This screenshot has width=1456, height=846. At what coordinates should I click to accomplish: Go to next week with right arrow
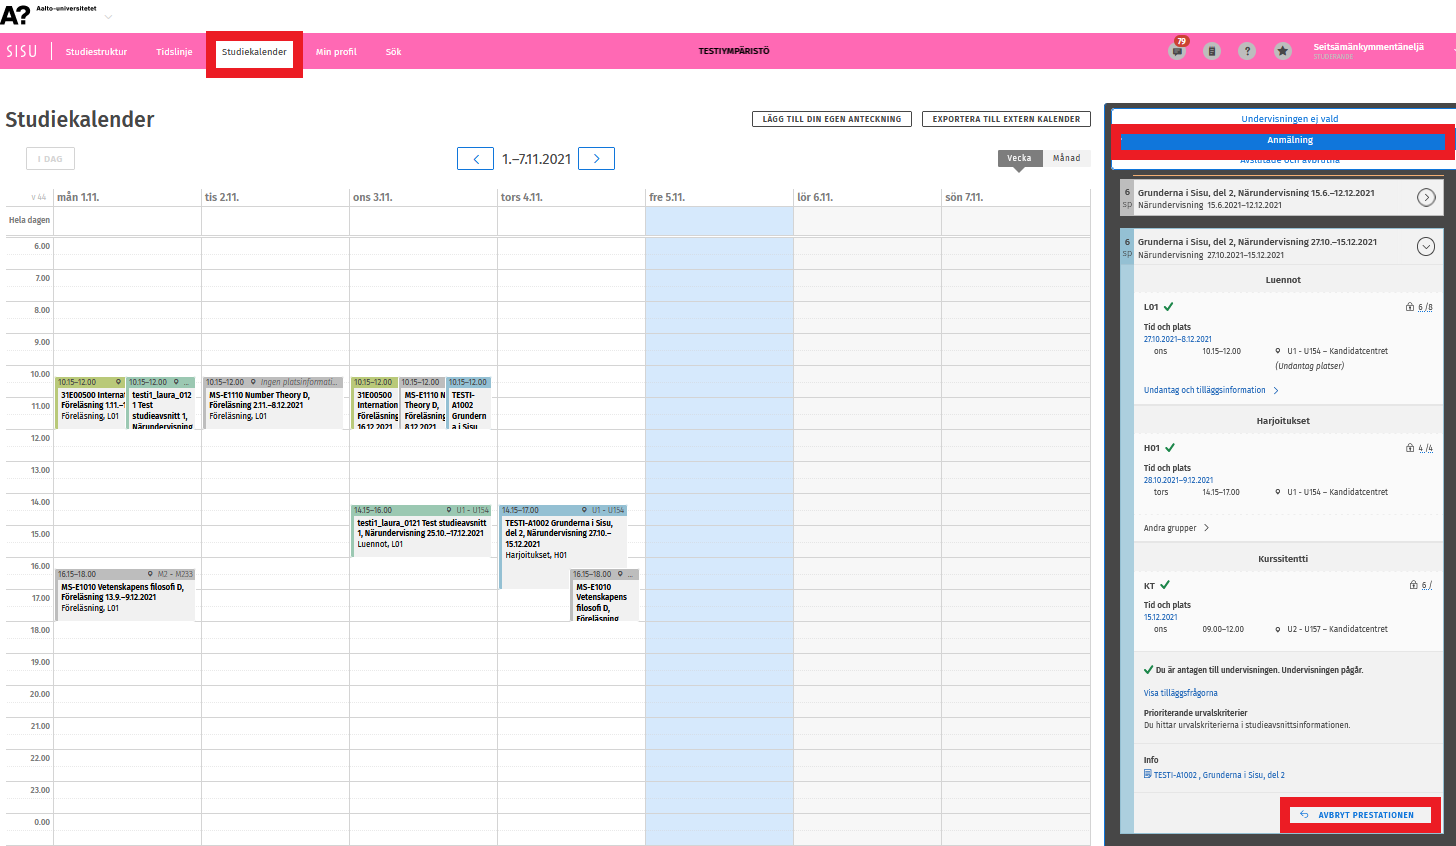[x=596, y=159]
